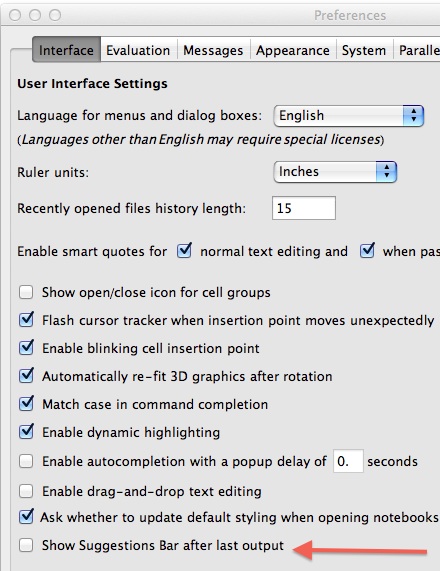Disable Enable dynamic highlighting checkbox
The width and height of the screenshot is (440, 571).
pyautogui.click(x=26, y=432)
